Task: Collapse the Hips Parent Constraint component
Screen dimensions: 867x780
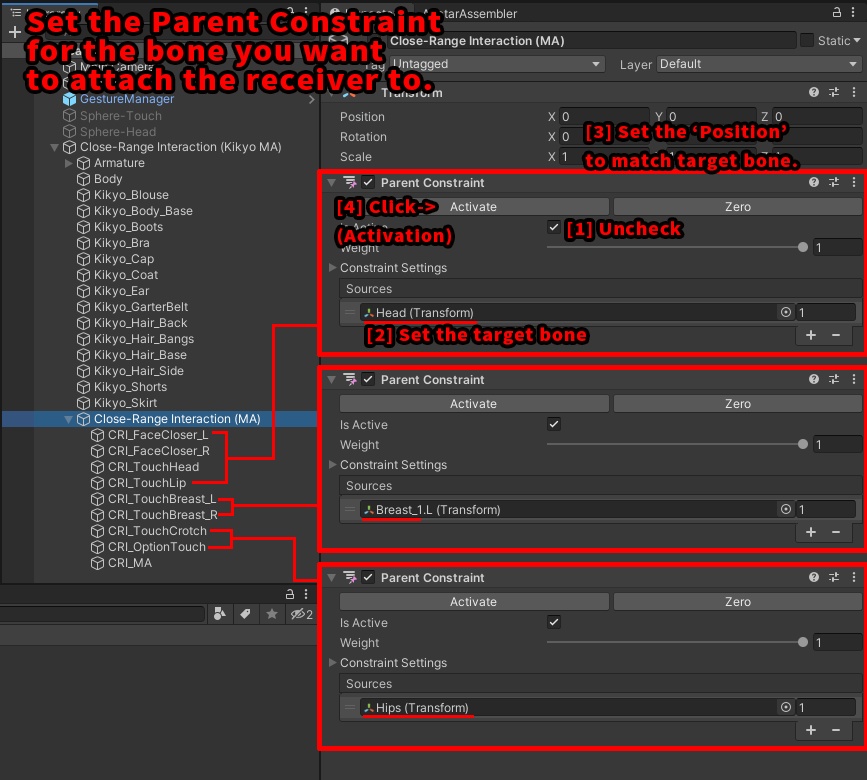Action: click(x=331, y=577)
